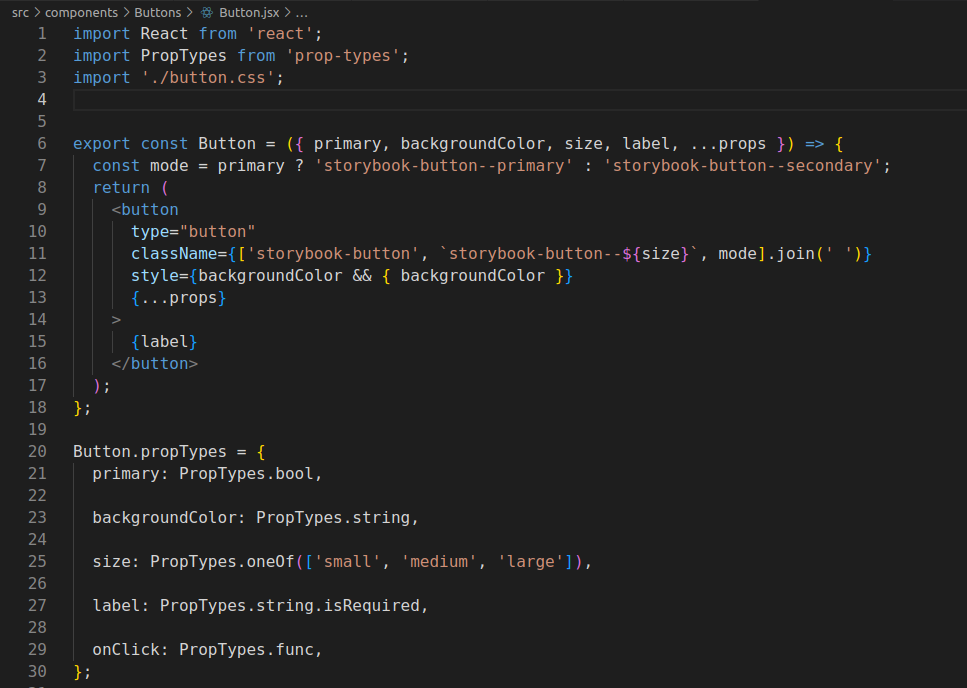Click line number 30 at the file end
Screen dimensions: 967x688
37,671
